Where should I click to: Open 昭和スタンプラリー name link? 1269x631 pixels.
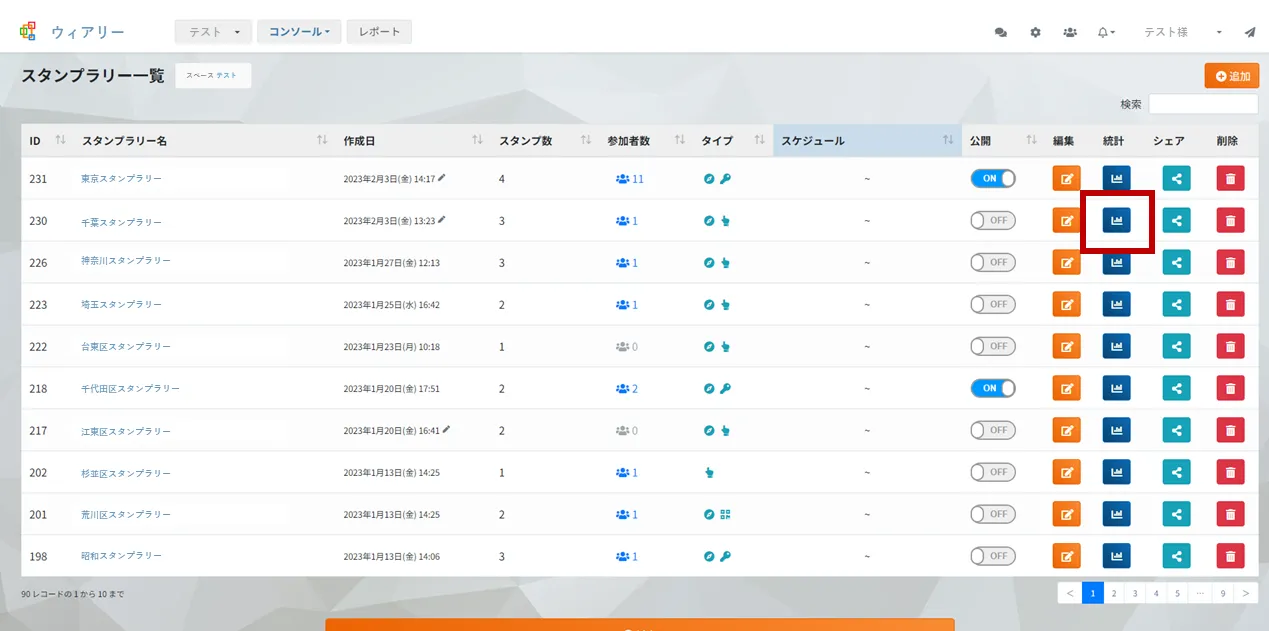coord(121,556)
